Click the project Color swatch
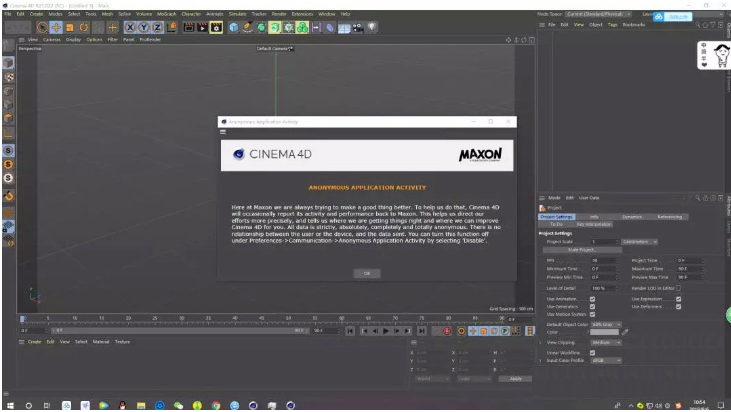 pyautogui.click(x=604, y=332)
